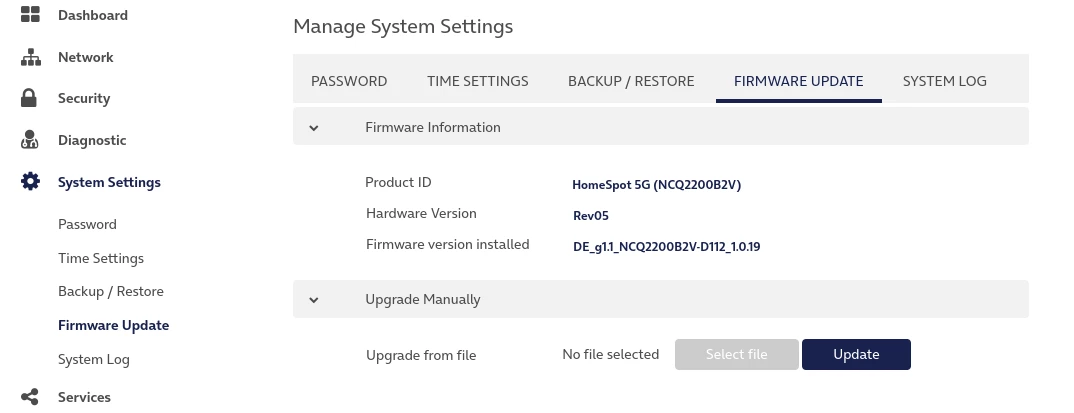Click the Security padlock icon
This screenshot has width=1074, height=413.
(30, 98)
